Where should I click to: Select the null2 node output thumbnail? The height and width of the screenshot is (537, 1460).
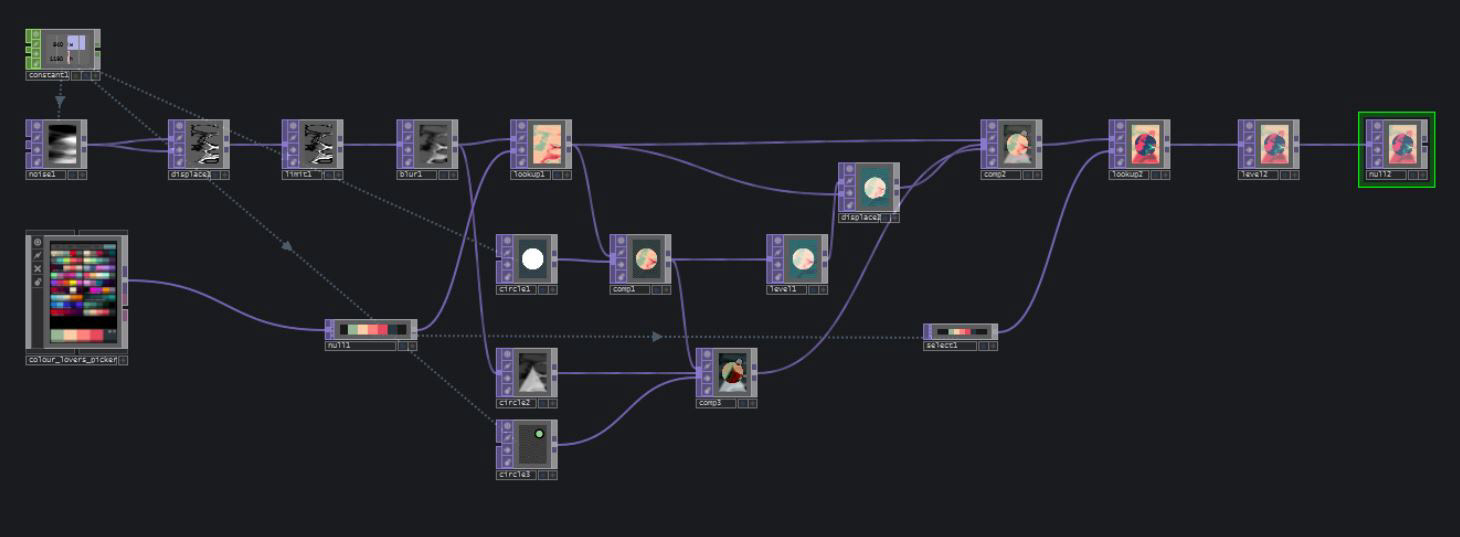coord(1403,144)
